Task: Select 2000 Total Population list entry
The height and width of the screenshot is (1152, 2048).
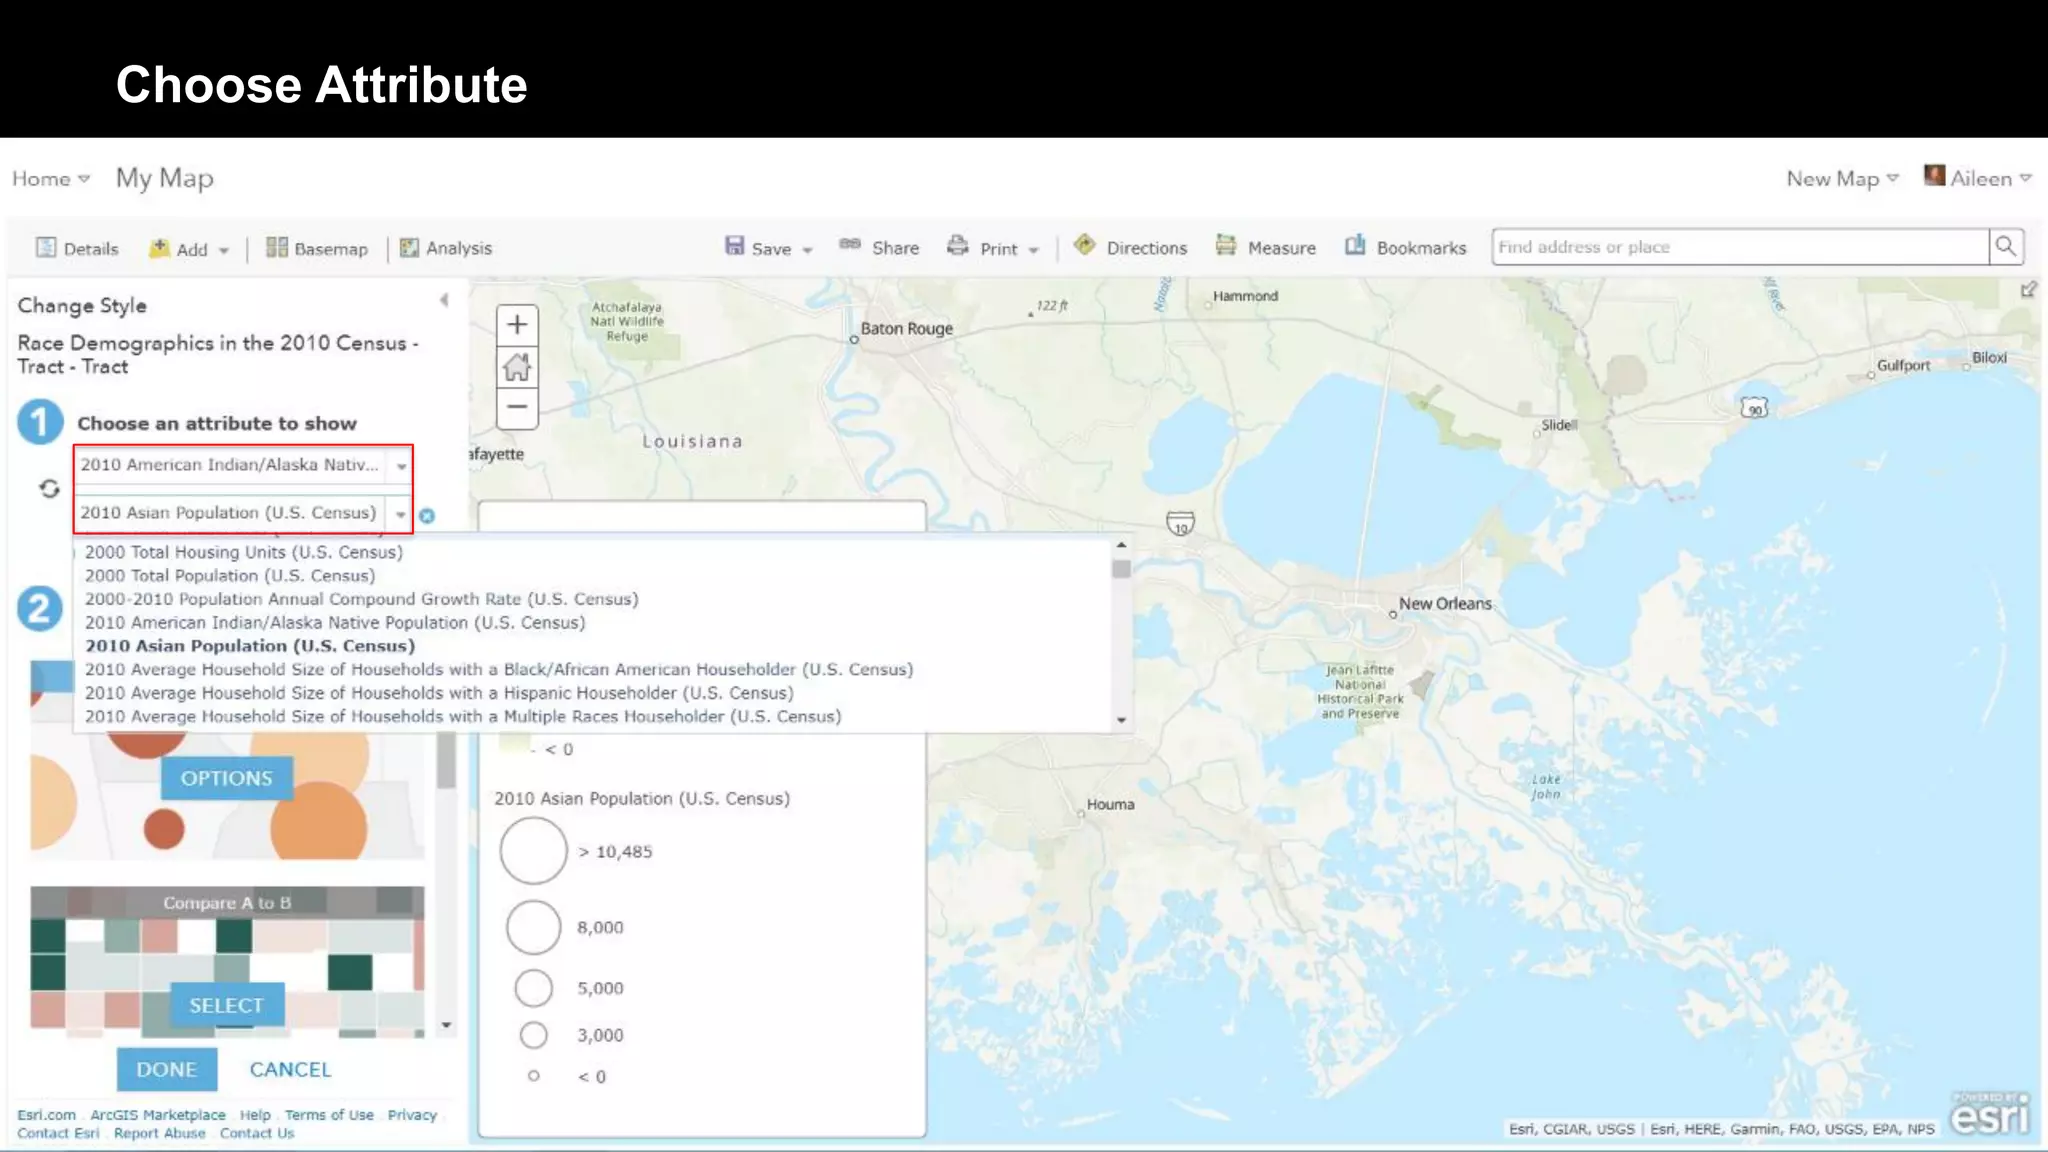Action: 230,576
